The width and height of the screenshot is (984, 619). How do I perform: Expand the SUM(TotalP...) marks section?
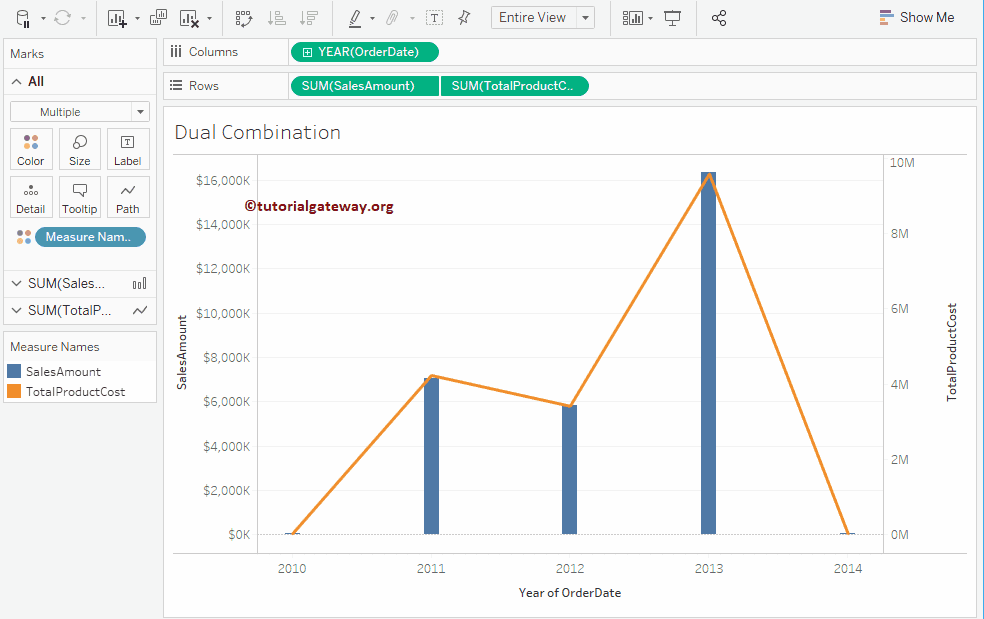click(x=17, y=310)
